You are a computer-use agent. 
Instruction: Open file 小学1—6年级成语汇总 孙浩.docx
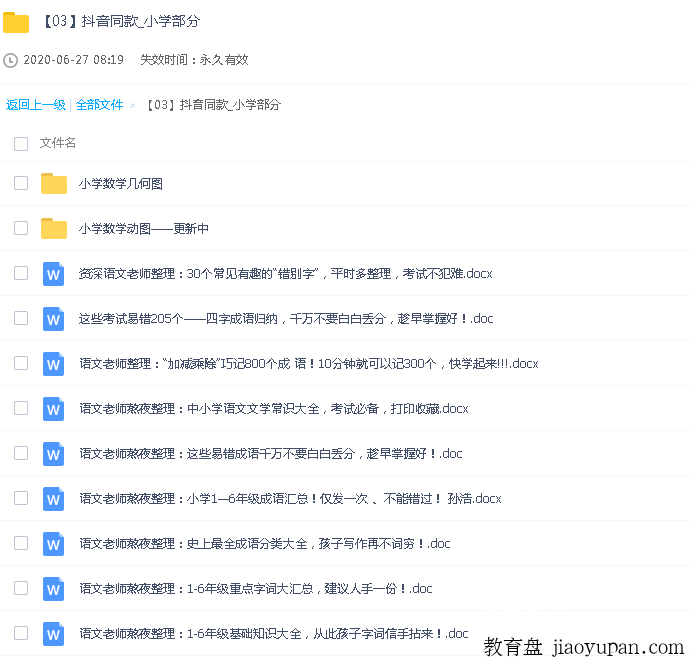(x=290, y=499)
